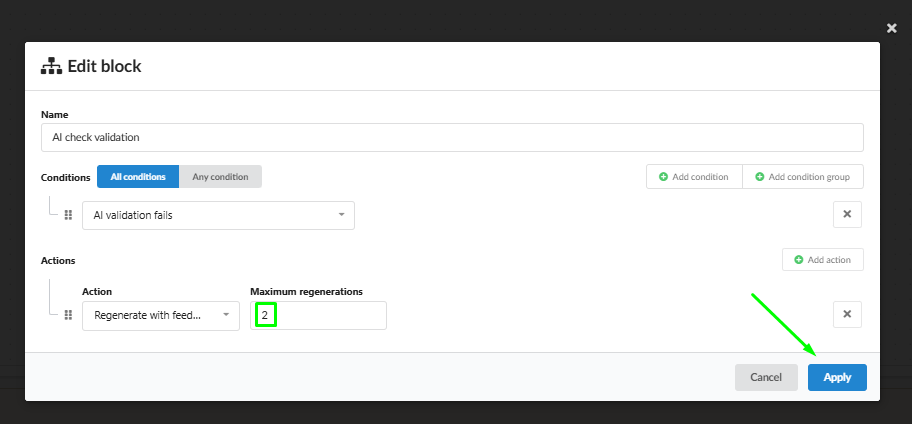Expand the Regenerate with feedback action dropdown
Screen dimensions: 912x424
coord(161,316)
